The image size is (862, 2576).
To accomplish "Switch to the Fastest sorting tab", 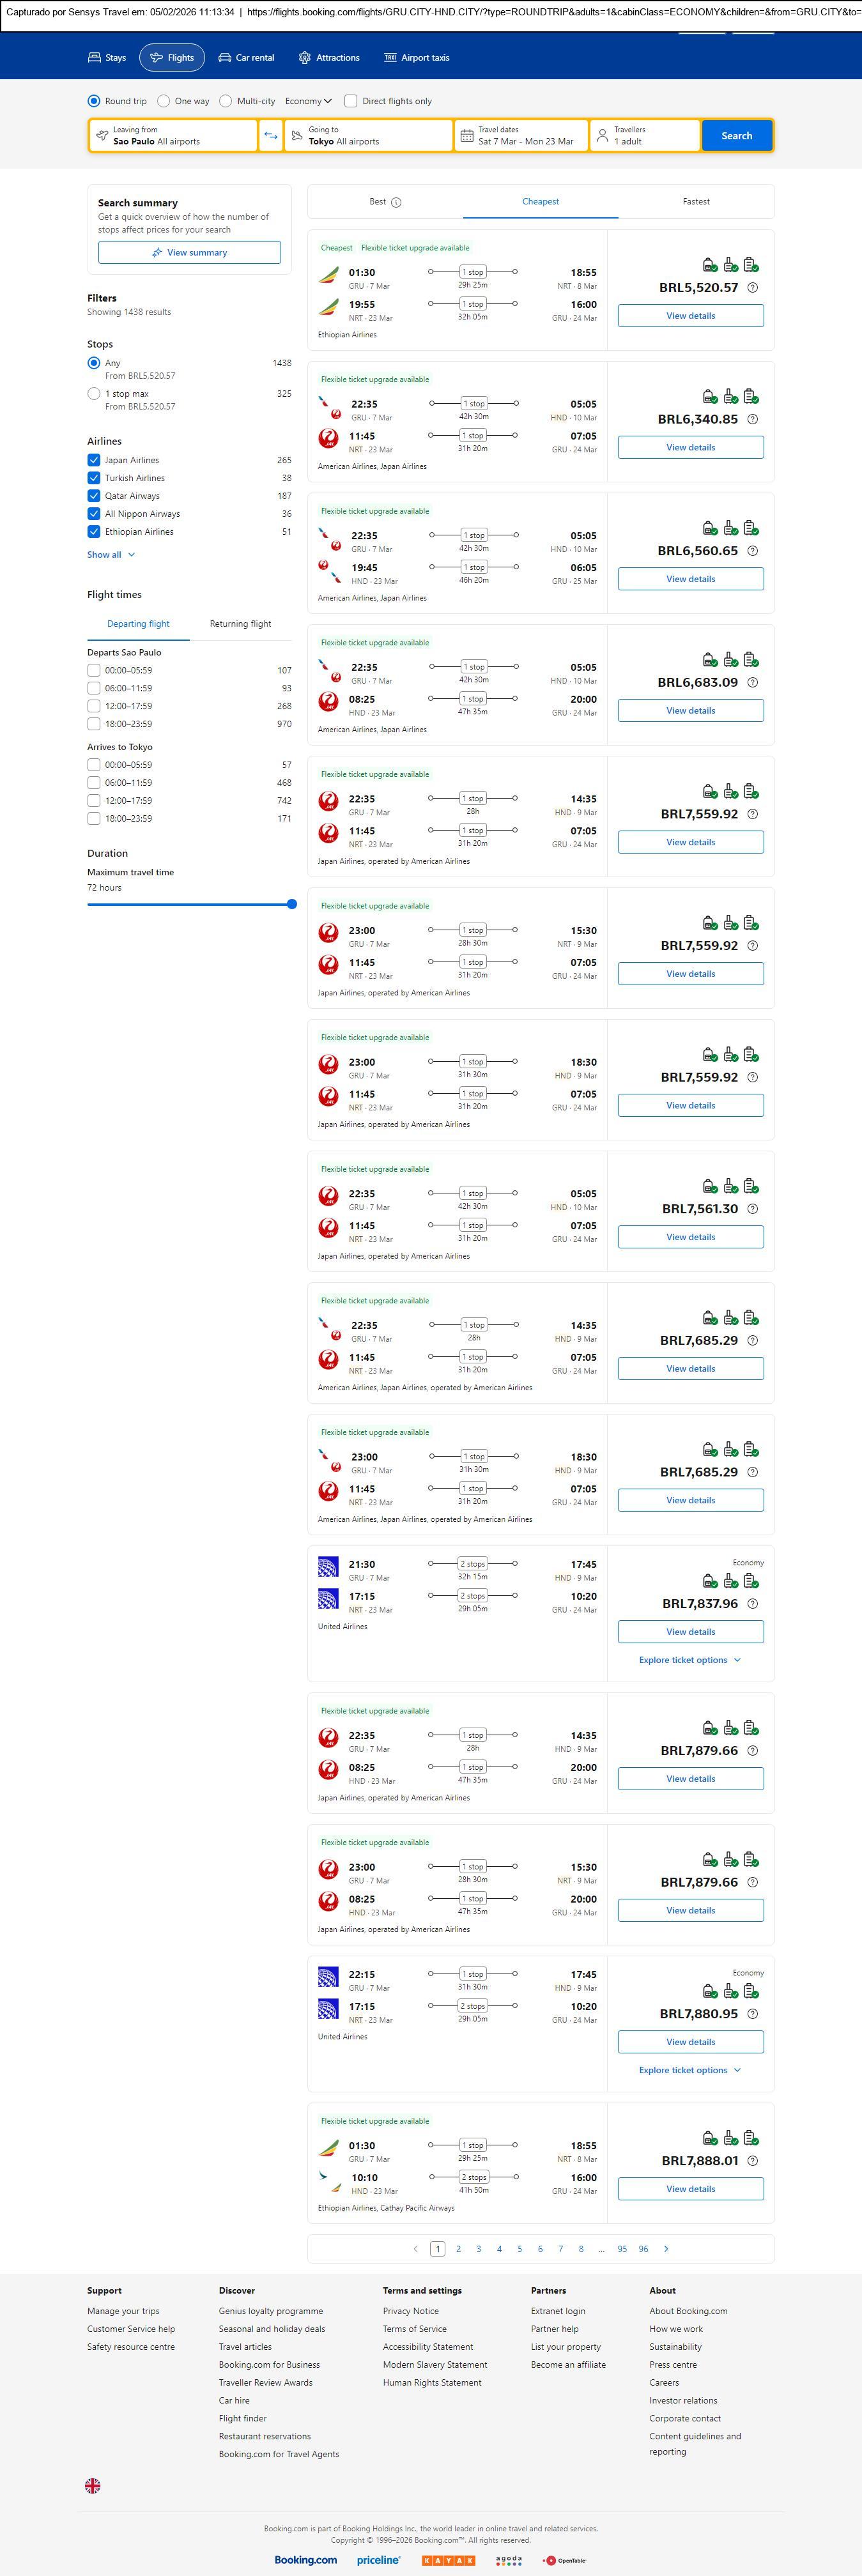I will point(696,202).
